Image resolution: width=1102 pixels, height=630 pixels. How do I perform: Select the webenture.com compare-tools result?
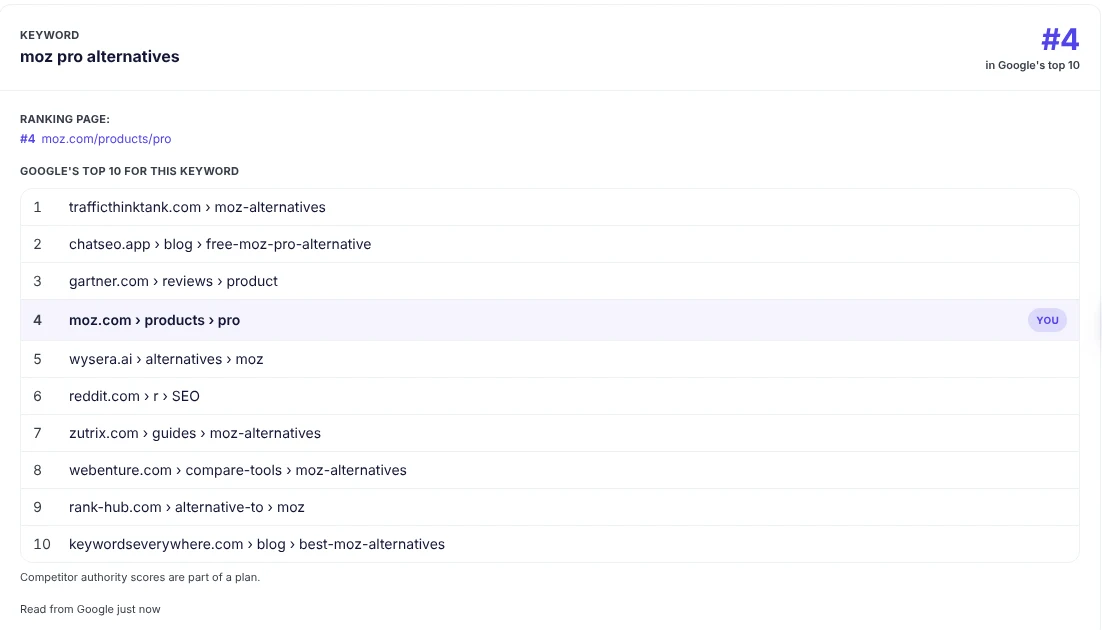pyautogui.click(x=550, y=470)
